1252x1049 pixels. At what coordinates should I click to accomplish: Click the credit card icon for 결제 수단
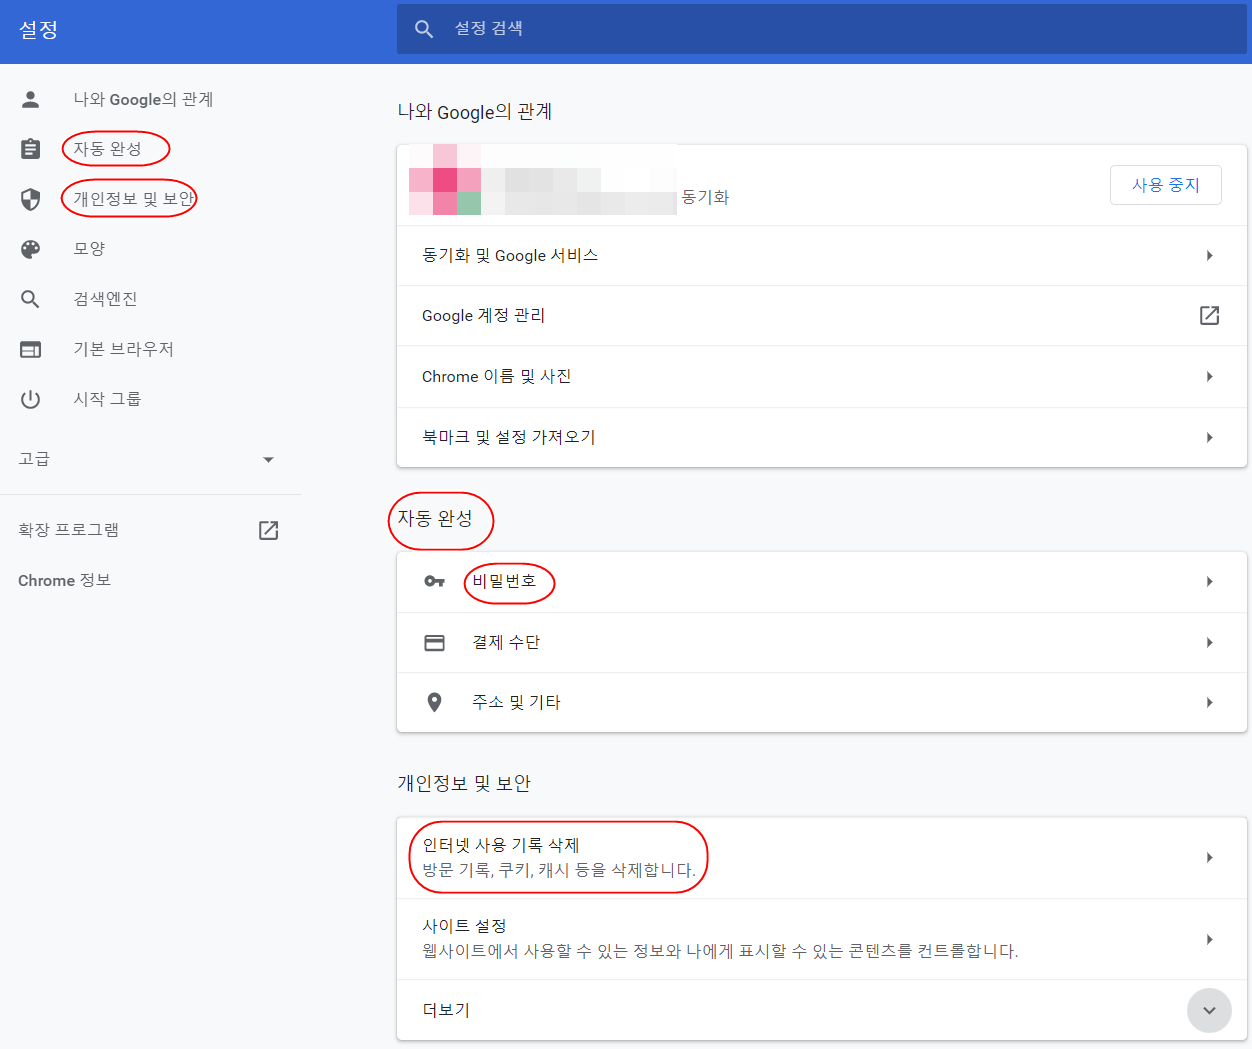(434, 642)
